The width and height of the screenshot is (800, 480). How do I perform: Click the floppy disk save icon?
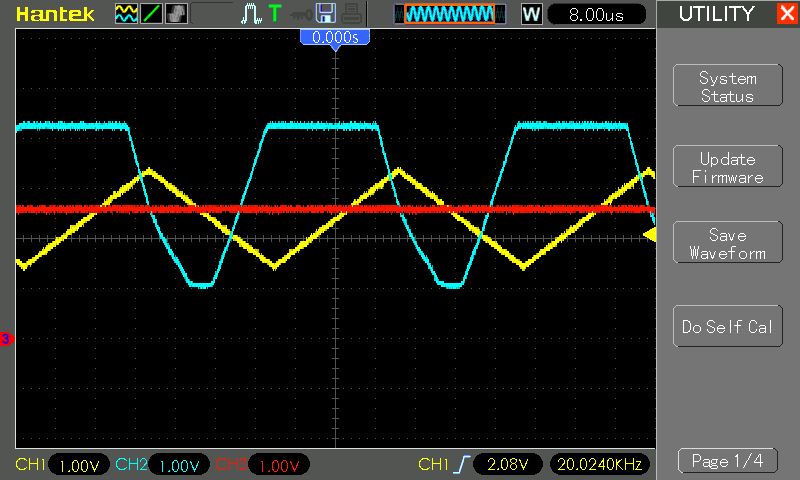(x=326, y=13)
